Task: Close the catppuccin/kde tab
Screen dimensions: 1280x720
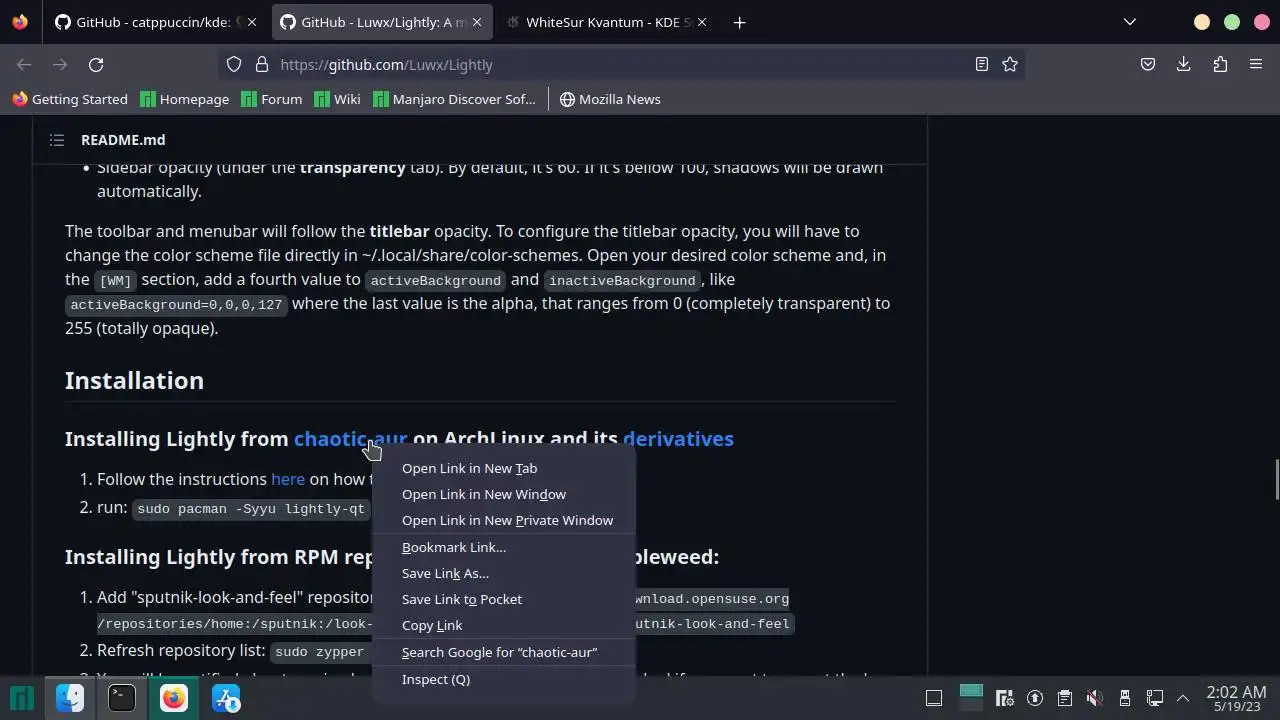Action: pyautogui.click(x=251, y=22)
